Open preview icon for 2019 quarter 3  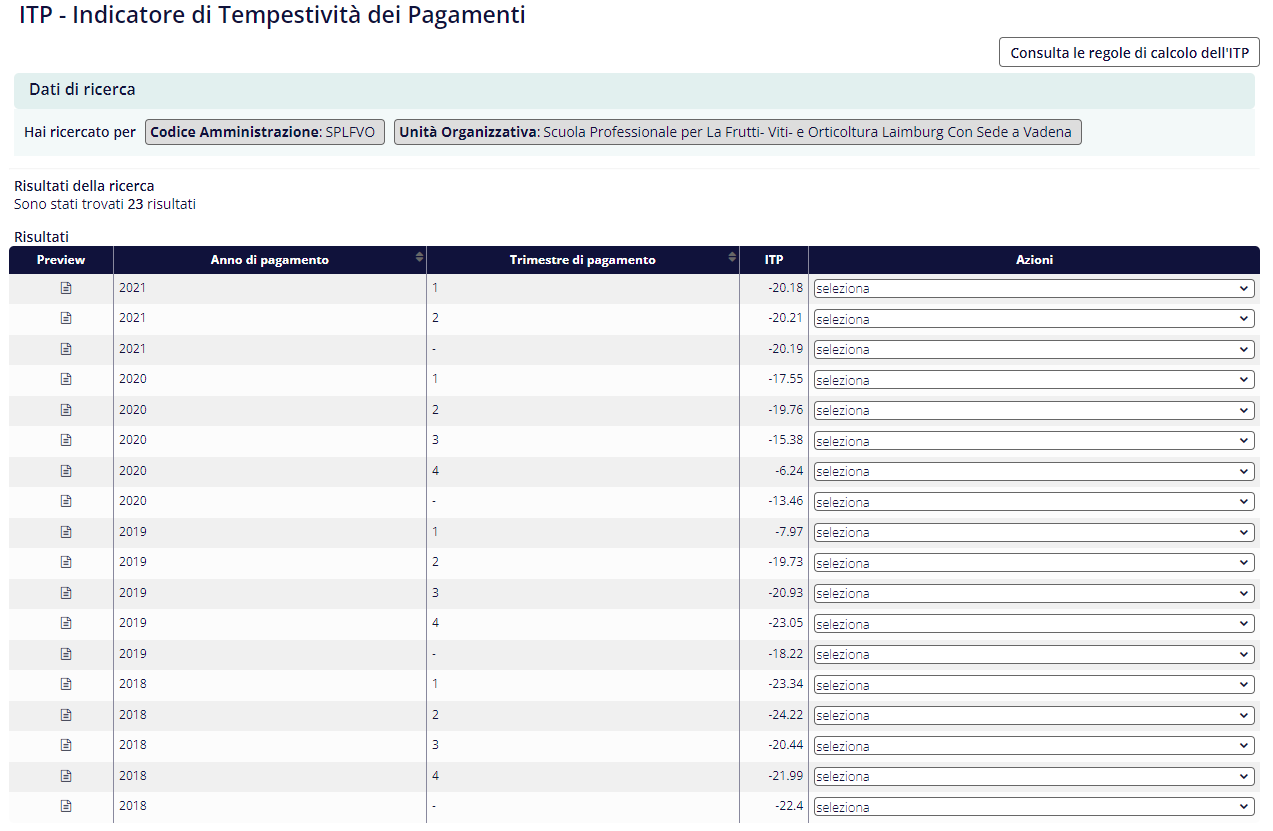(66, 593)
